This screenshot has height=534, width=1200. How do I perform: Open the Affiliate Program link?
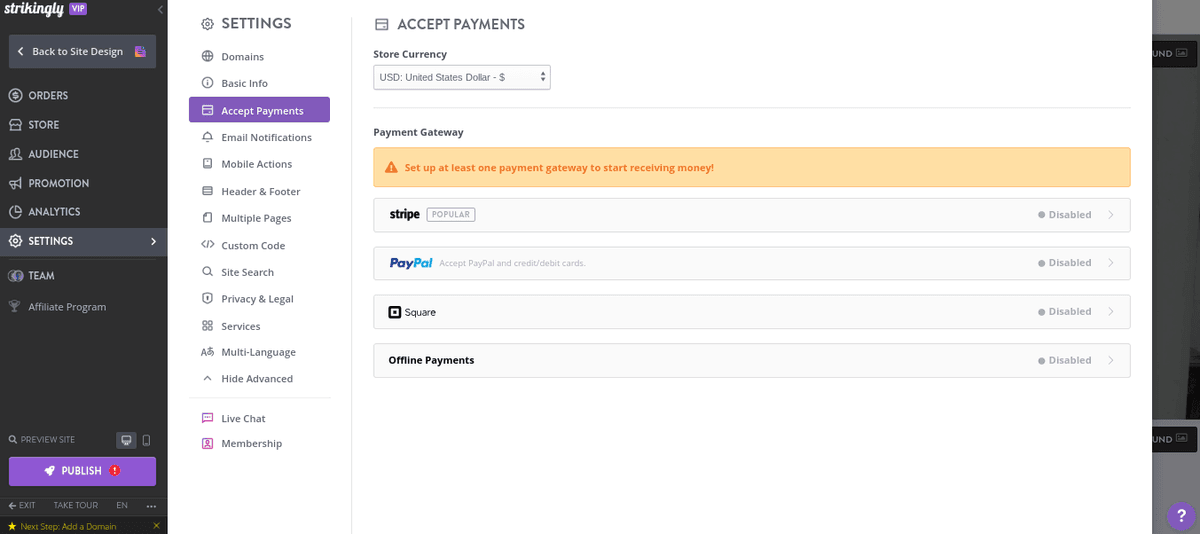pyautogui.click(x=66, y=307)
